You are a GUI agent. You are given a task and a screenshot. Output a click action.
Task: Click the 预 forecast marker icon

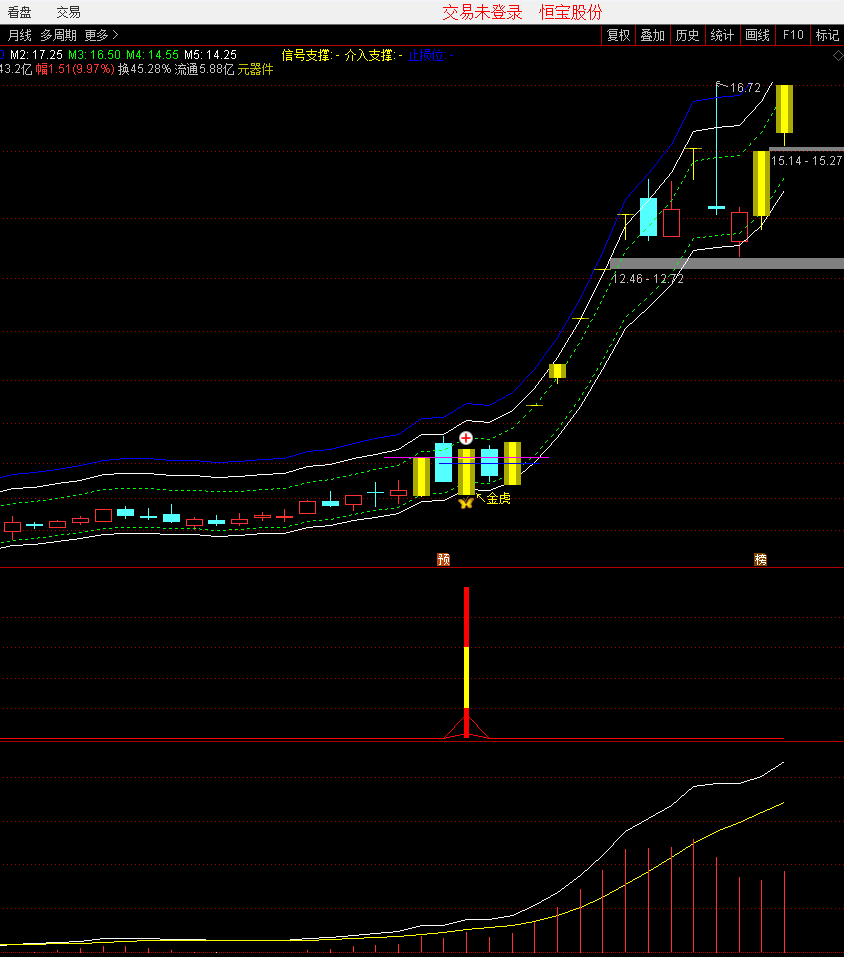click(x=443, y=559)
